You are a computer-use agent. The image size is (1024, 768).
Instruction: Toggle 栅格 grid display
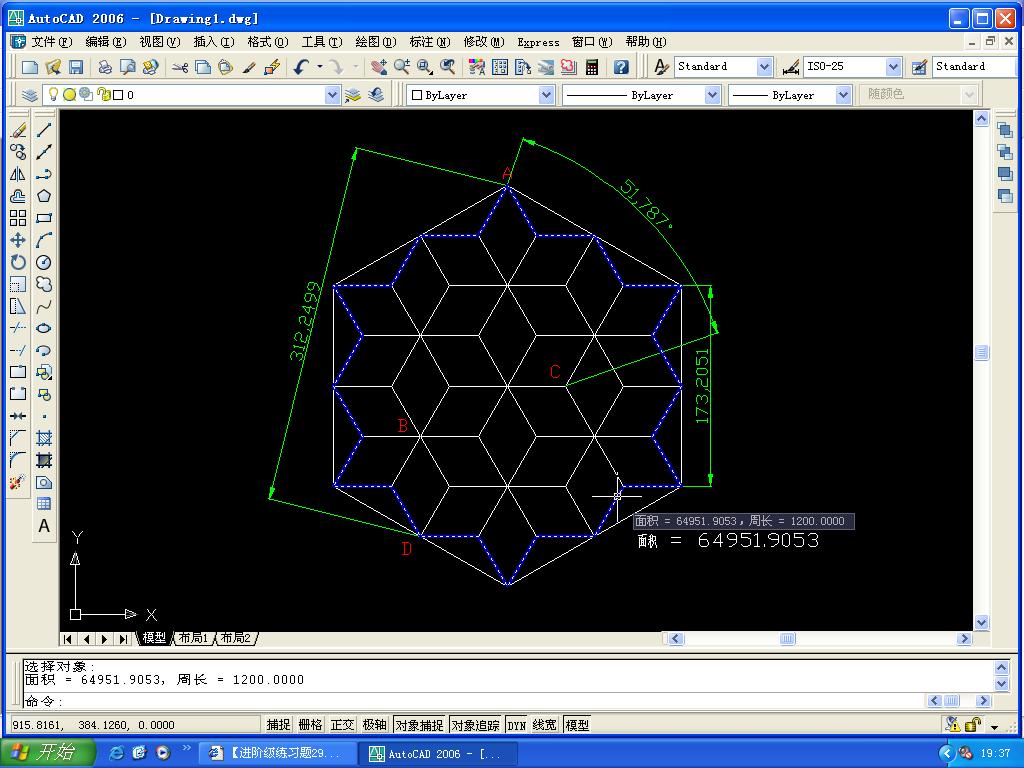click(310, 725)
